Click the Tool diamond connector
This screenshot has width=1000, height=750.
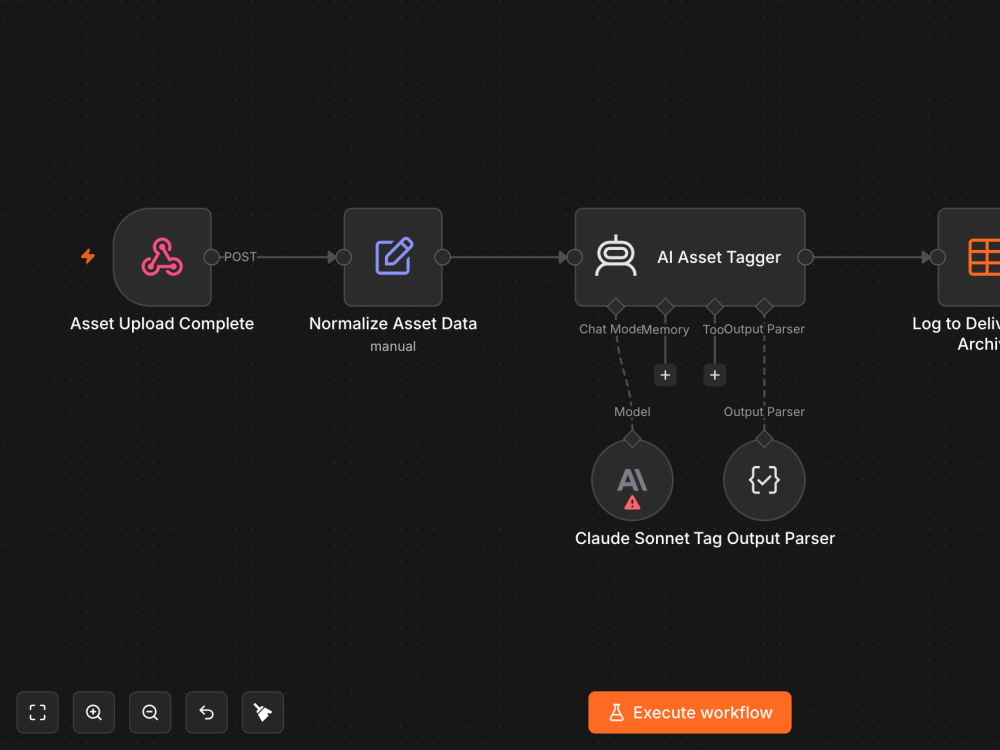point(715,307)
